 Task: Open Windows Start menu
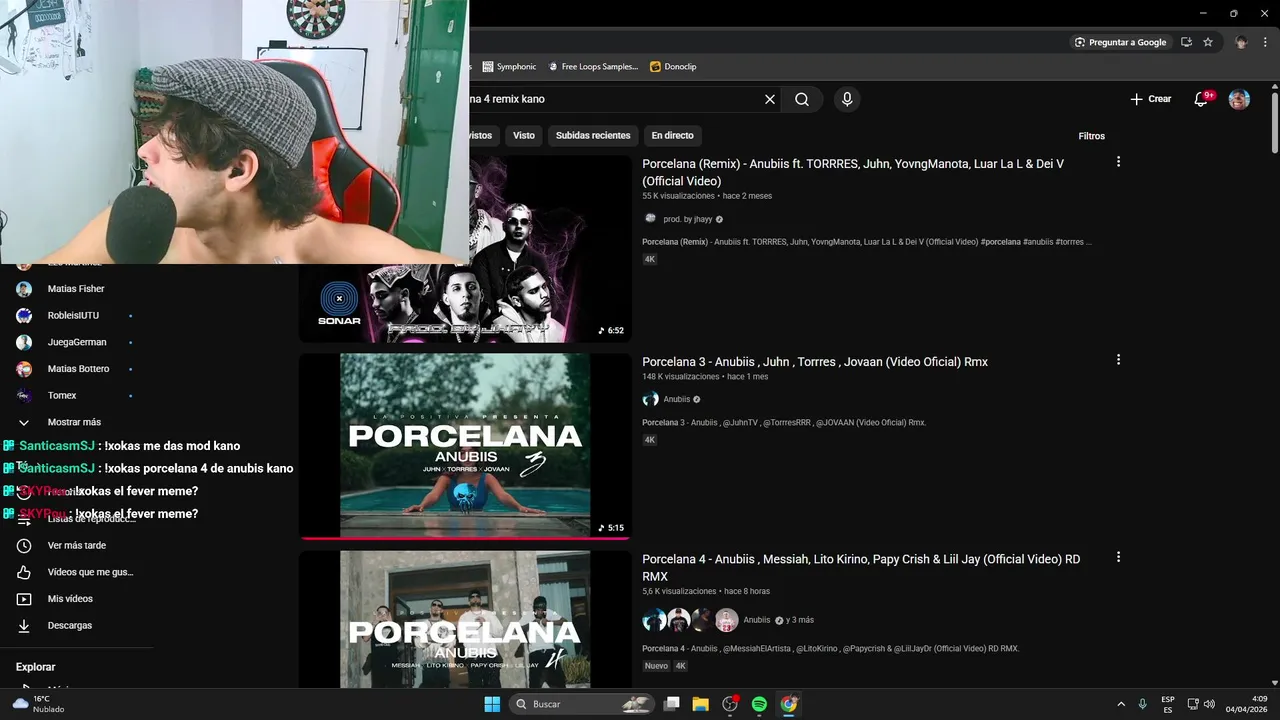(492, 704)
